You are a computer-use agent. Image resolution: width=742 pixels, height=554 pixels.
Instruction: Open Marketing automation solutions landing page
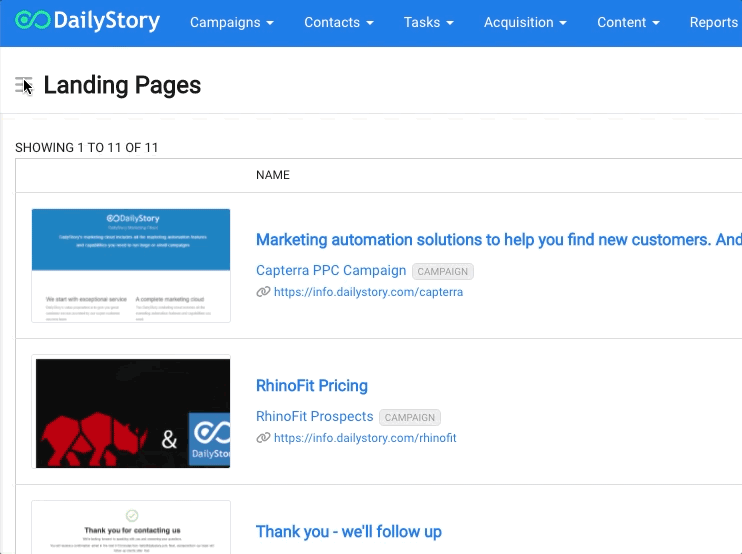click(499, 240)
